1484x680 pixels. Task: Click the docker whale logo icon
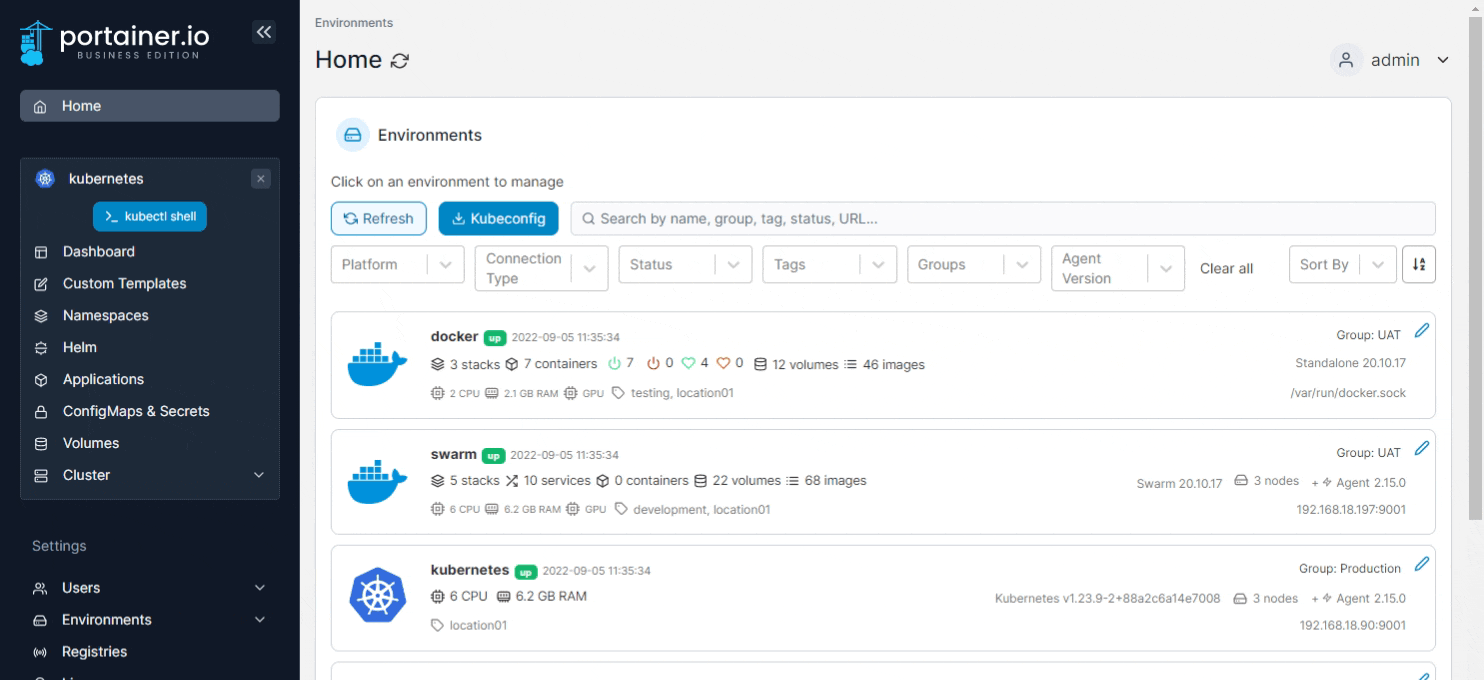(x=377, y=364)
